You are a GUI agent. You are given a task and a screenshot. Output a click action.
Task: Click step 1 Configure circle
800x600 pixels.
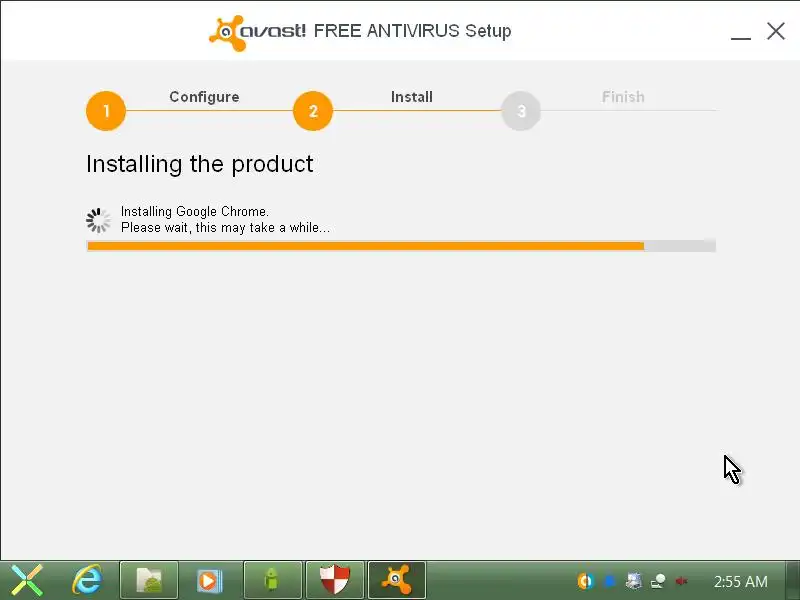point(106,111)
